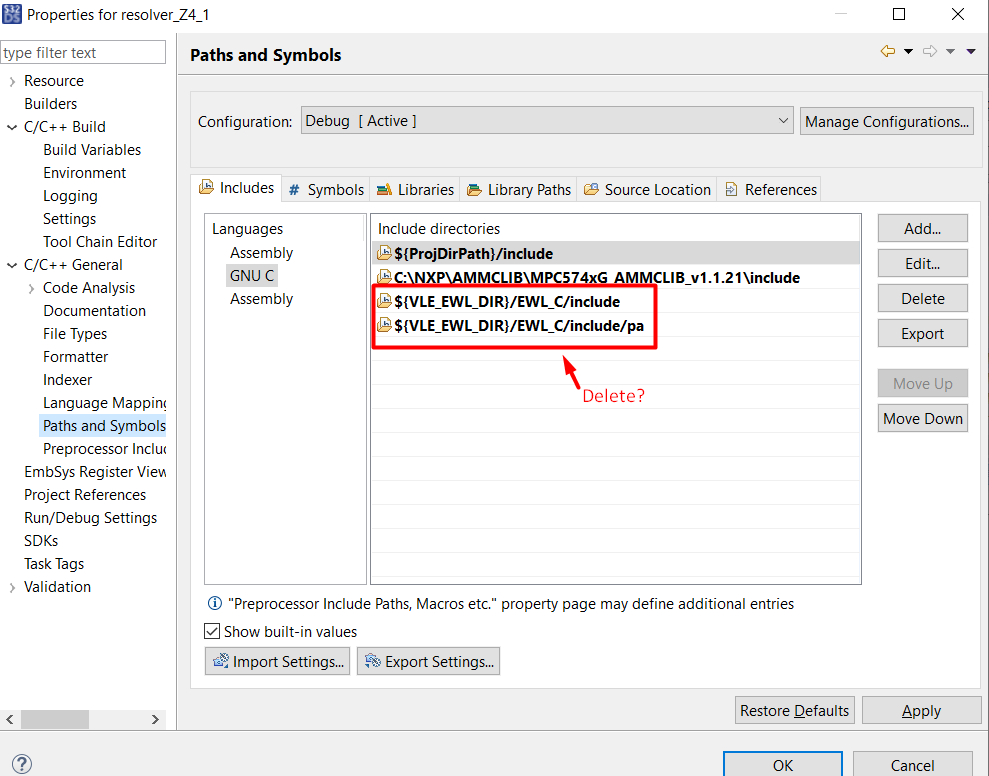Switch to the Includes tab

tap(237, 188)
